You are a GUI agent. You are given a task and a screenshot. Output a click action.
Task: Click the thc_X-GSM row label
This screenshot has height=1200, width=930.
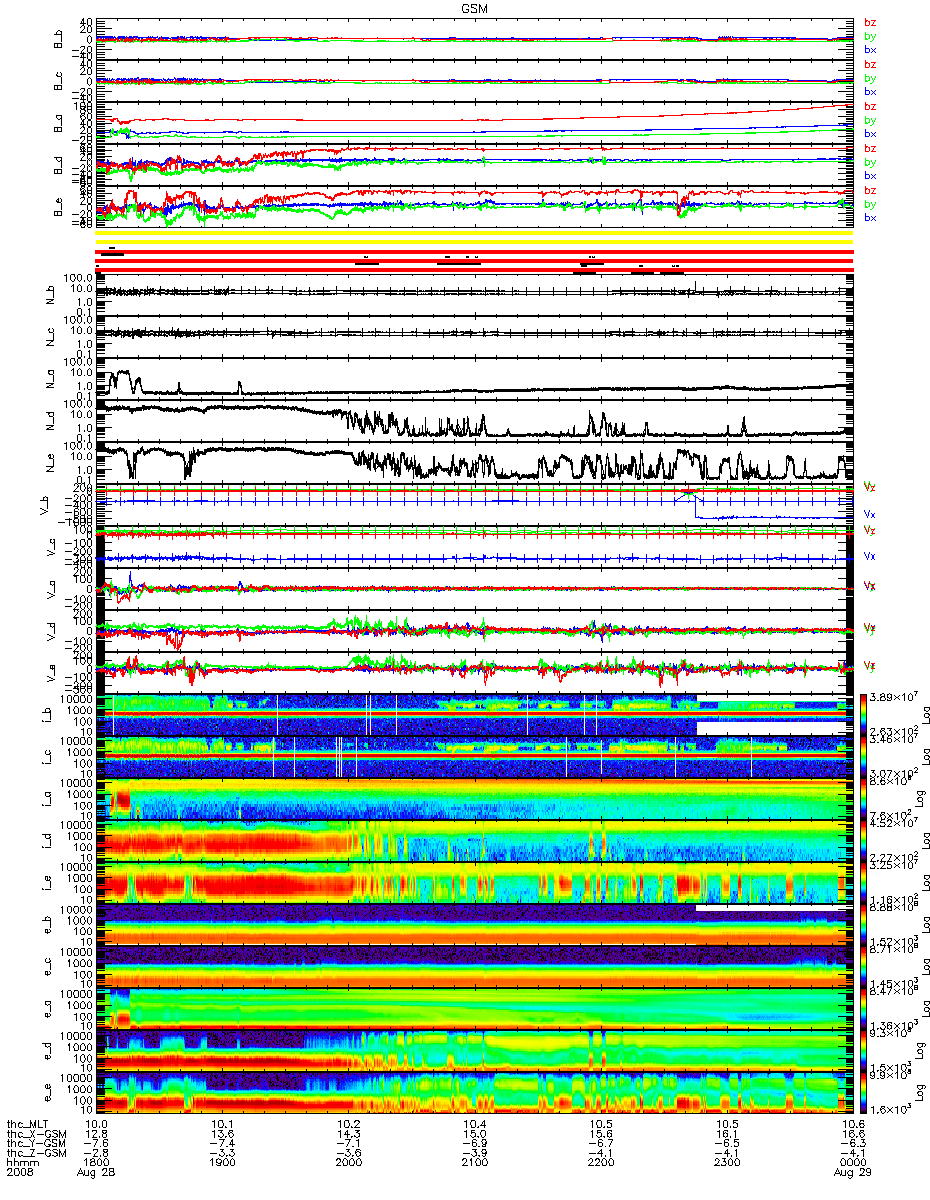pyautogui.click(x=35, y=1134)
